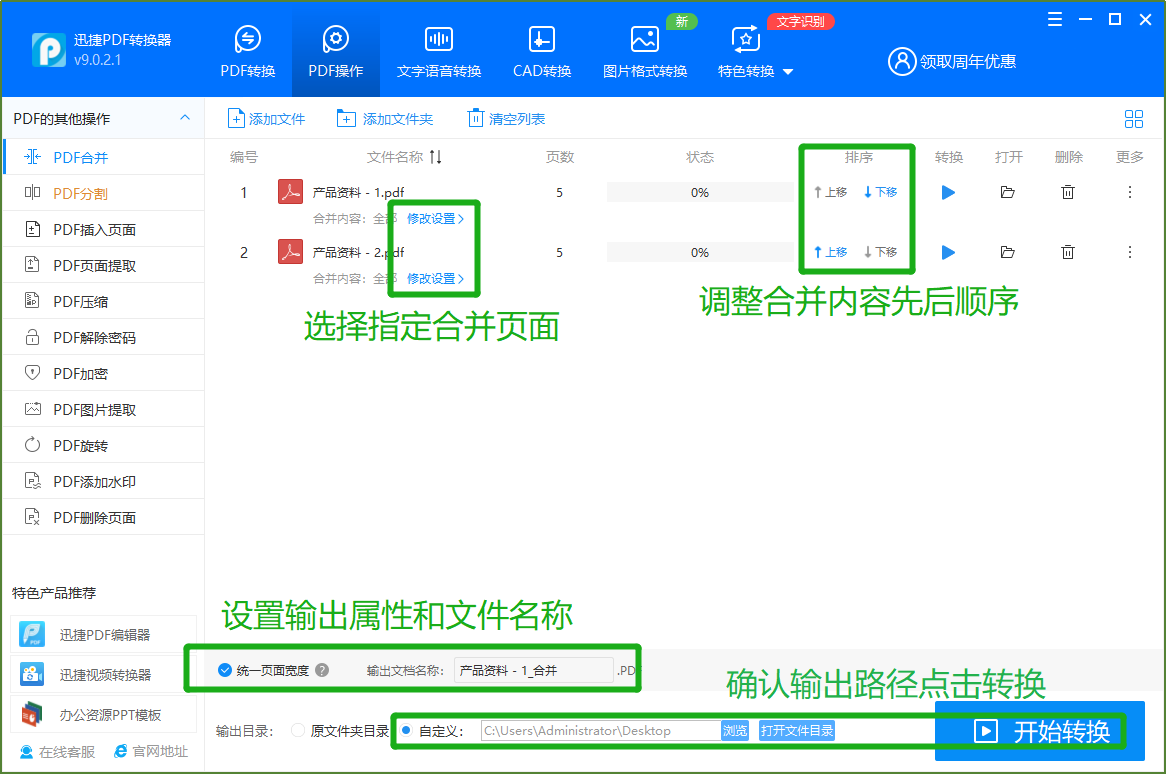
Task: Select PDF添加水印 in the sidebar
Action: click(x=94, y=482)
